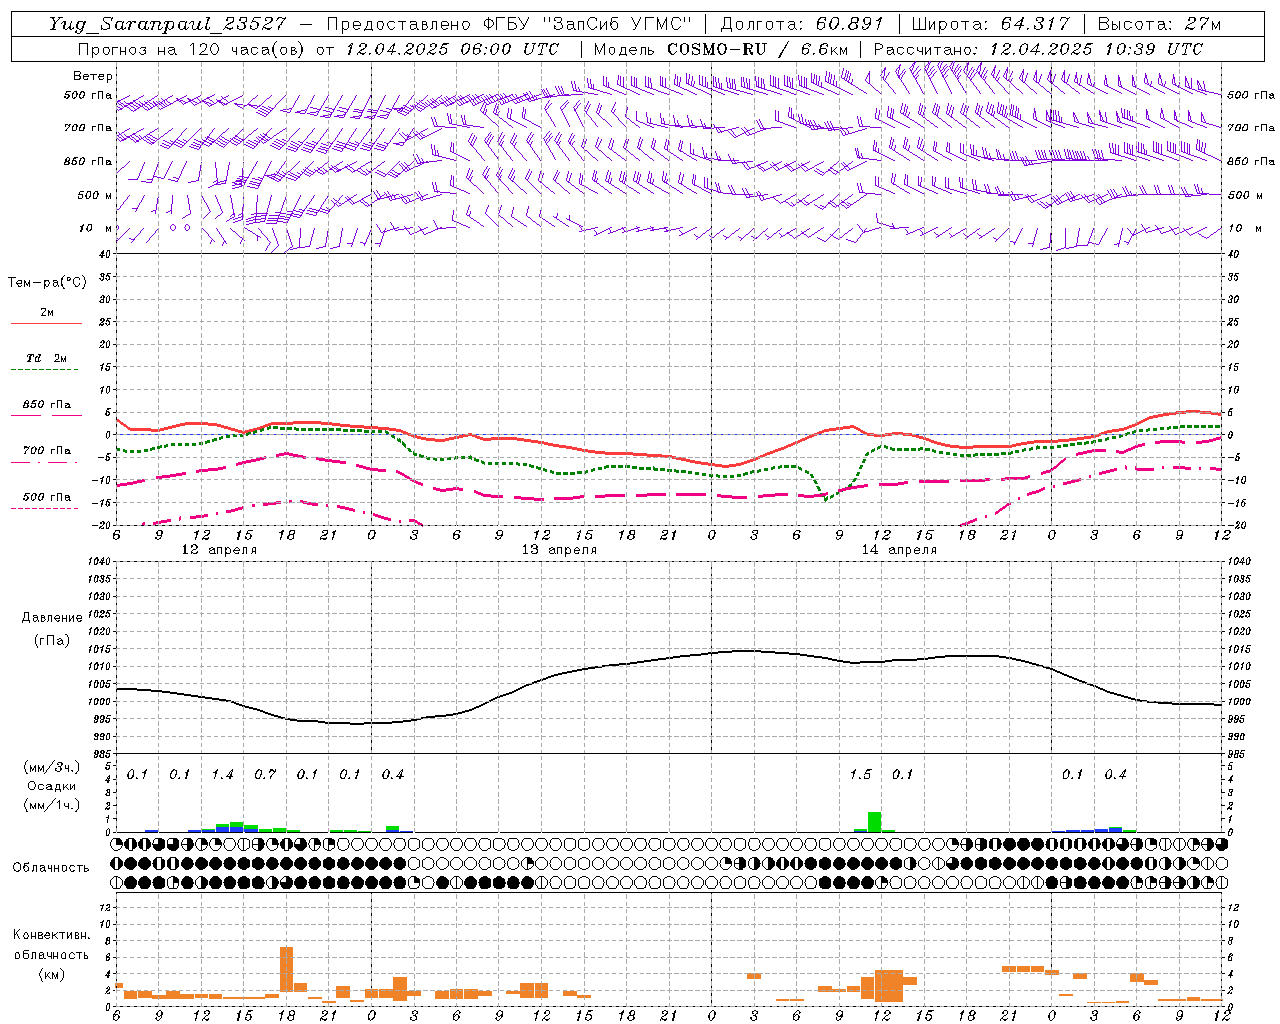The image size is (1280, 1024).
Task: Click the red 2м temperature legend line
Action: [x=46, y=323]
